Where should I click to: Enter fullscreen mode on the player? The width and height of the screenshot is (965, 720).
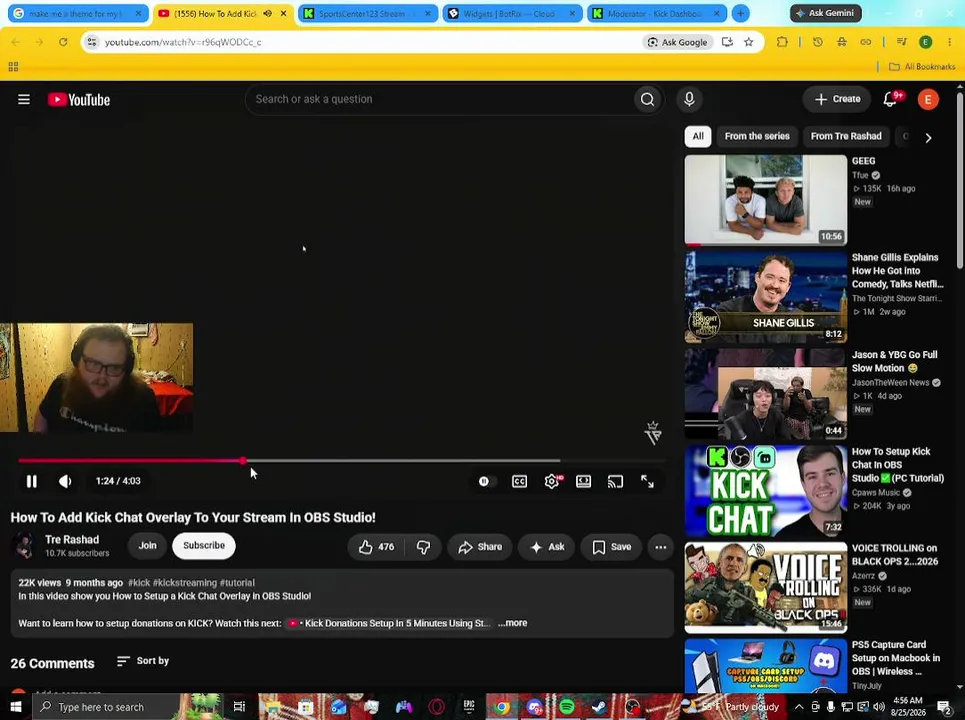pos(647,481)
